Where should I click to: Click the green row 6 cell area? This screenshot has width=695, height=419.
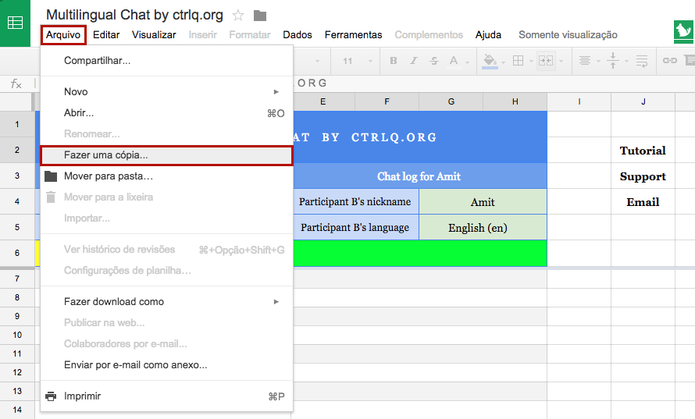click(420, 253)
